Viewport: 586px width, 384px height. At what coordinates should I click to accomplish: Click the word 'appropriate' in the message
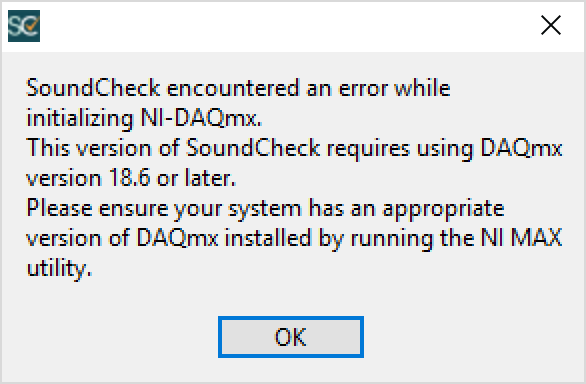(444, 209)
